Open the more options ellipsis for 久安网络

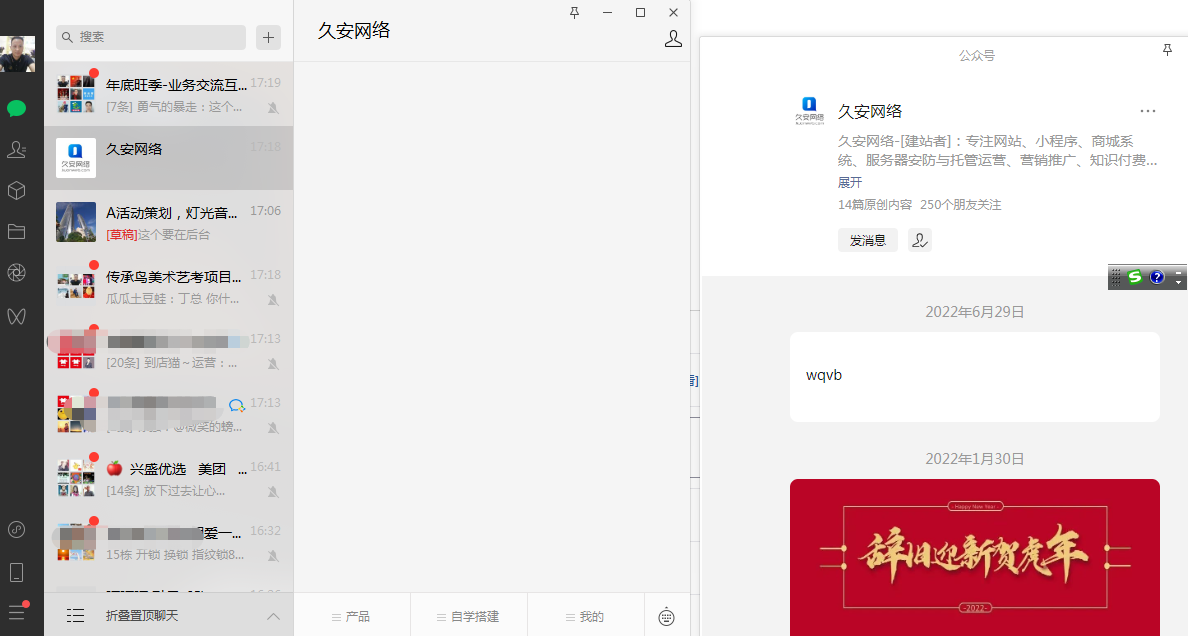coord(1148,111)
